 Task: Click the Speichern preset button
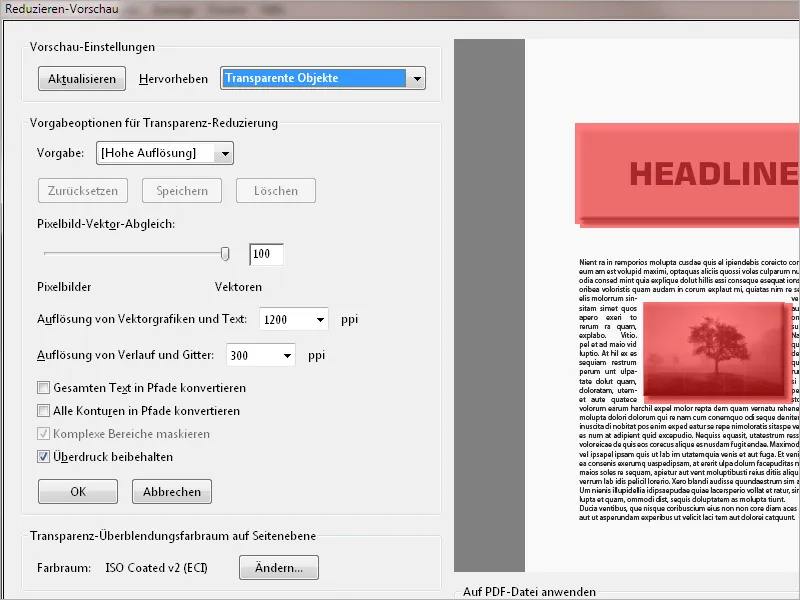[x=182, y=191]
